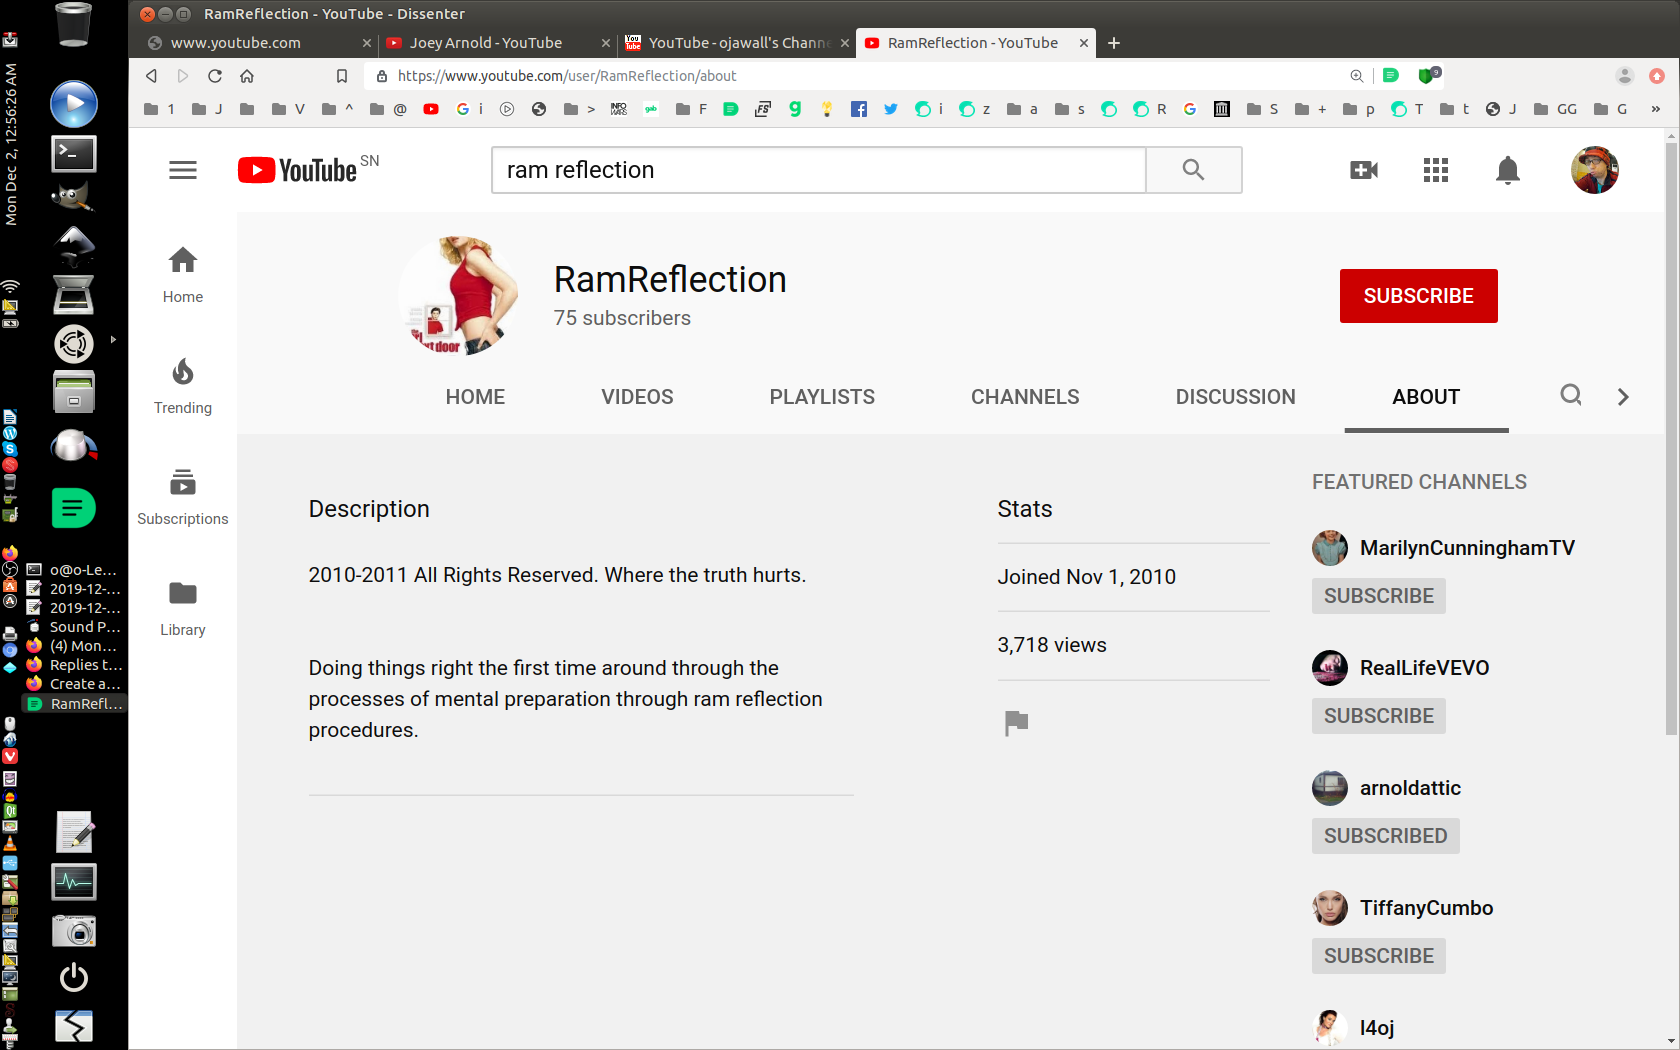
Task: Click the page vertical scrollbar
Action: click(x=1671, y=440)
